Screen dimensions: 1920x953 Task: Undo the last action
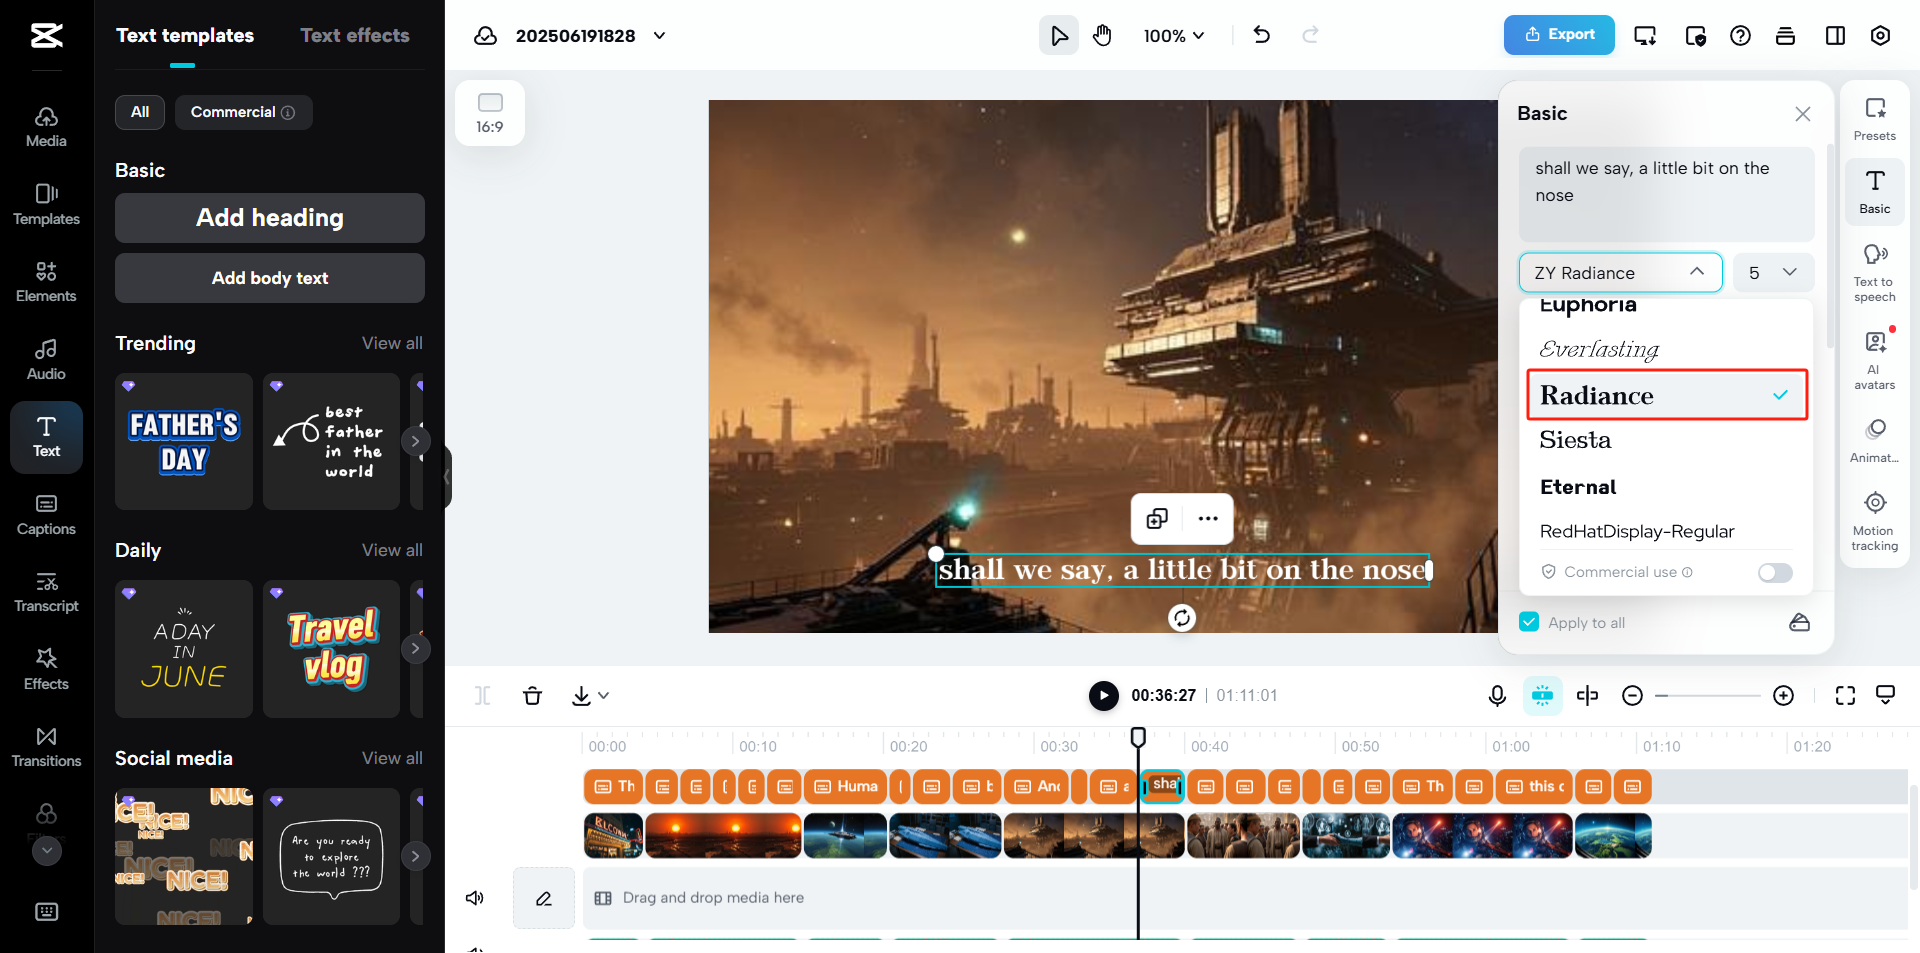[x=1262, y=36]
